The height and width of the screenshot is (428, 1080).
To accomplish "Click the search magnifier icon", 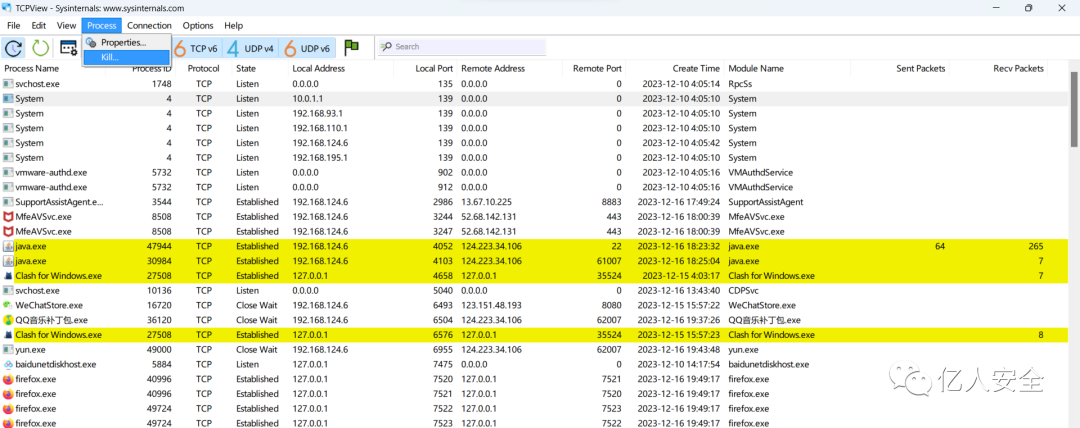I will click(386, 47).
